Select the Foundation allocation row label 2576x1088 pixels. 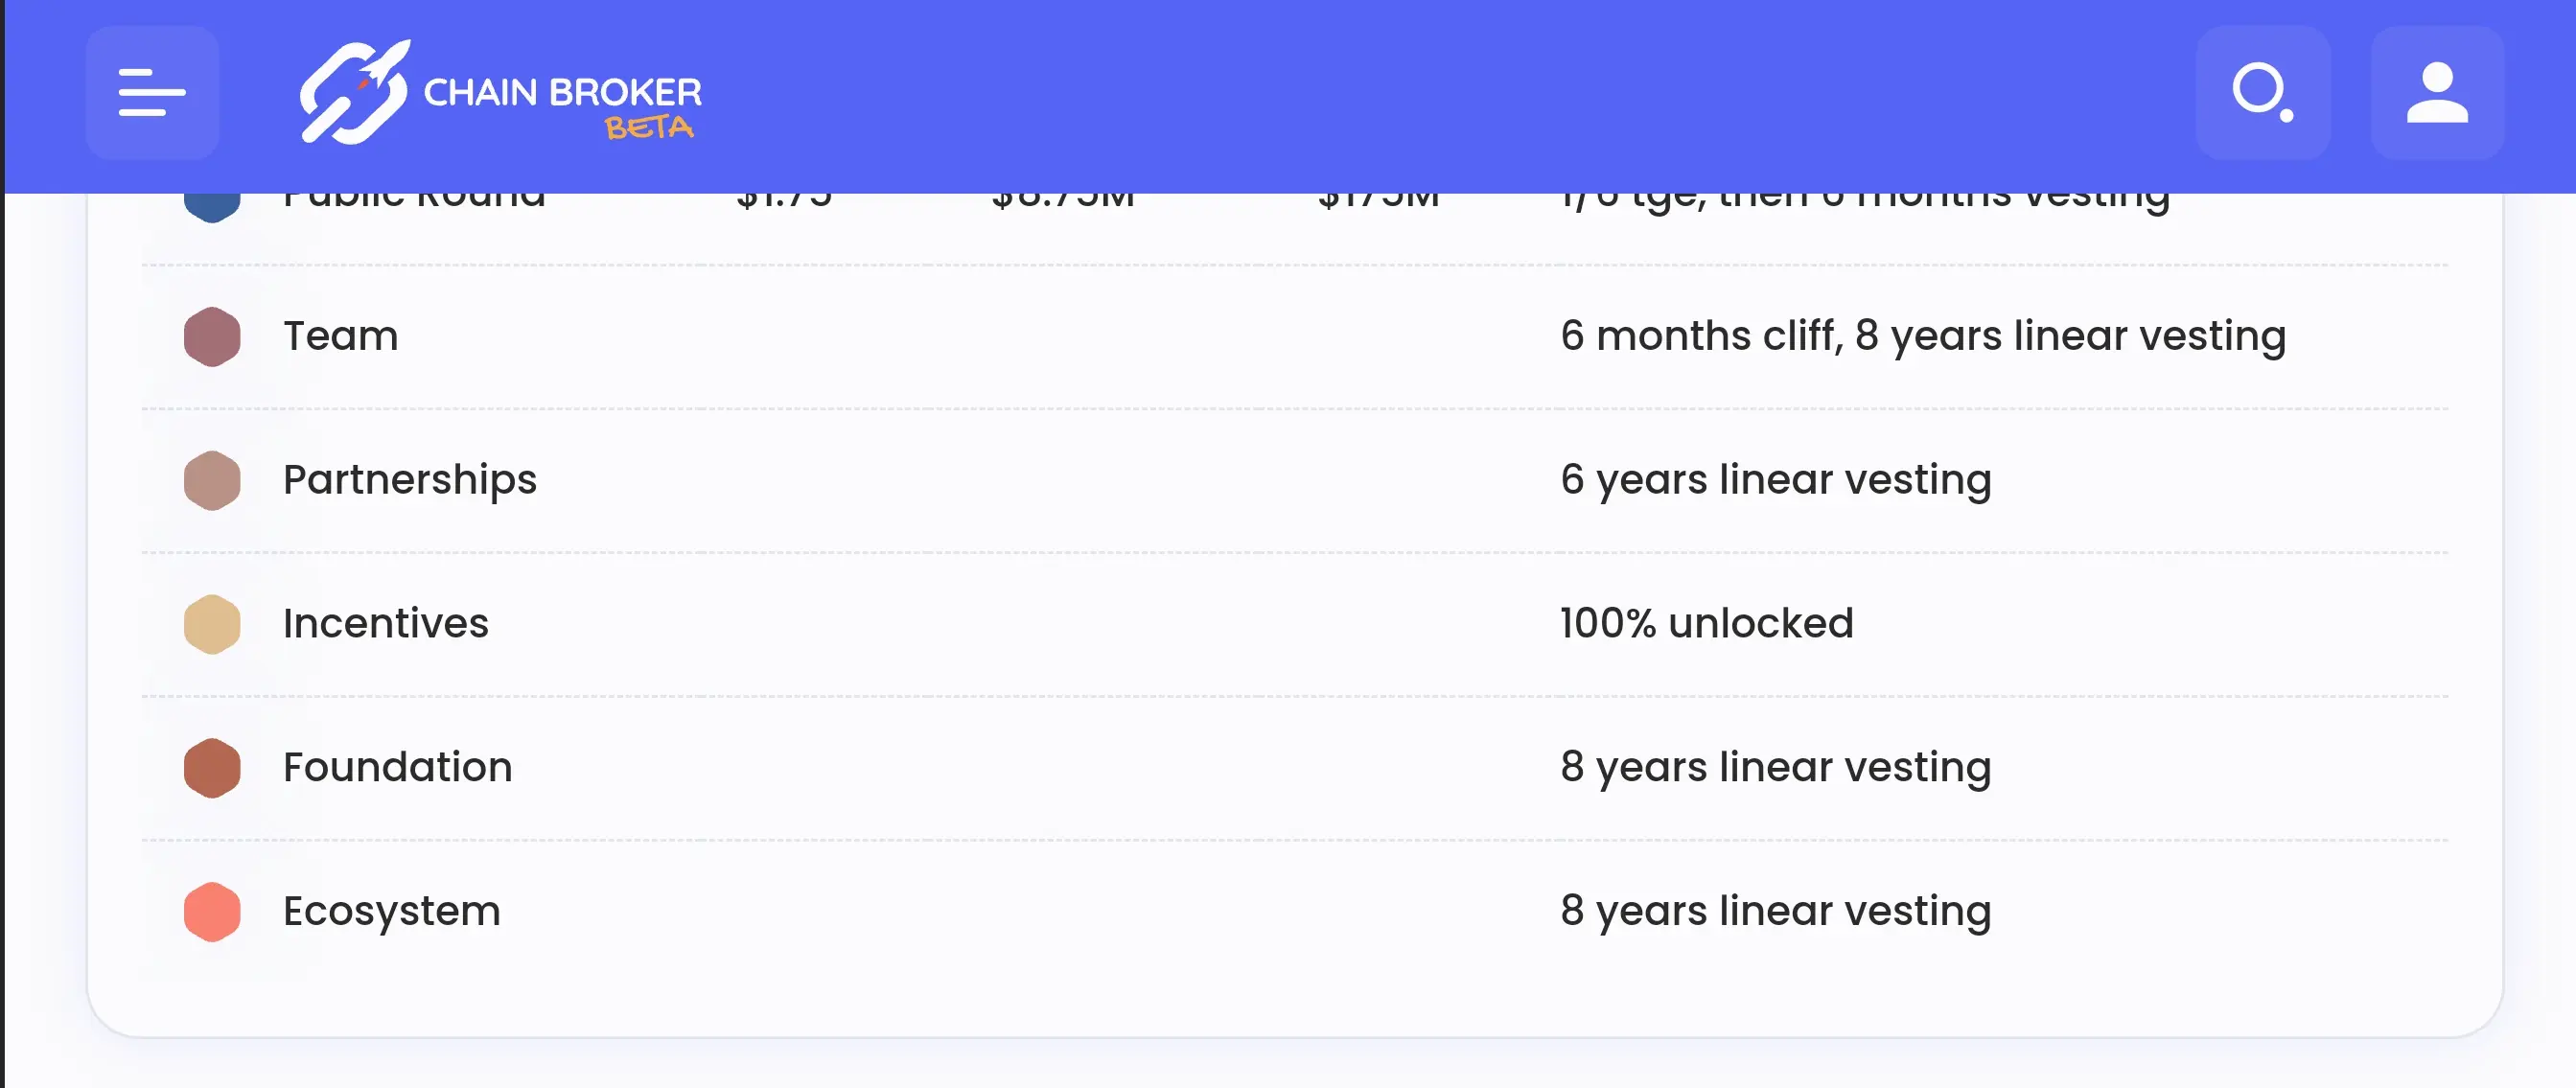pos(397,768)
